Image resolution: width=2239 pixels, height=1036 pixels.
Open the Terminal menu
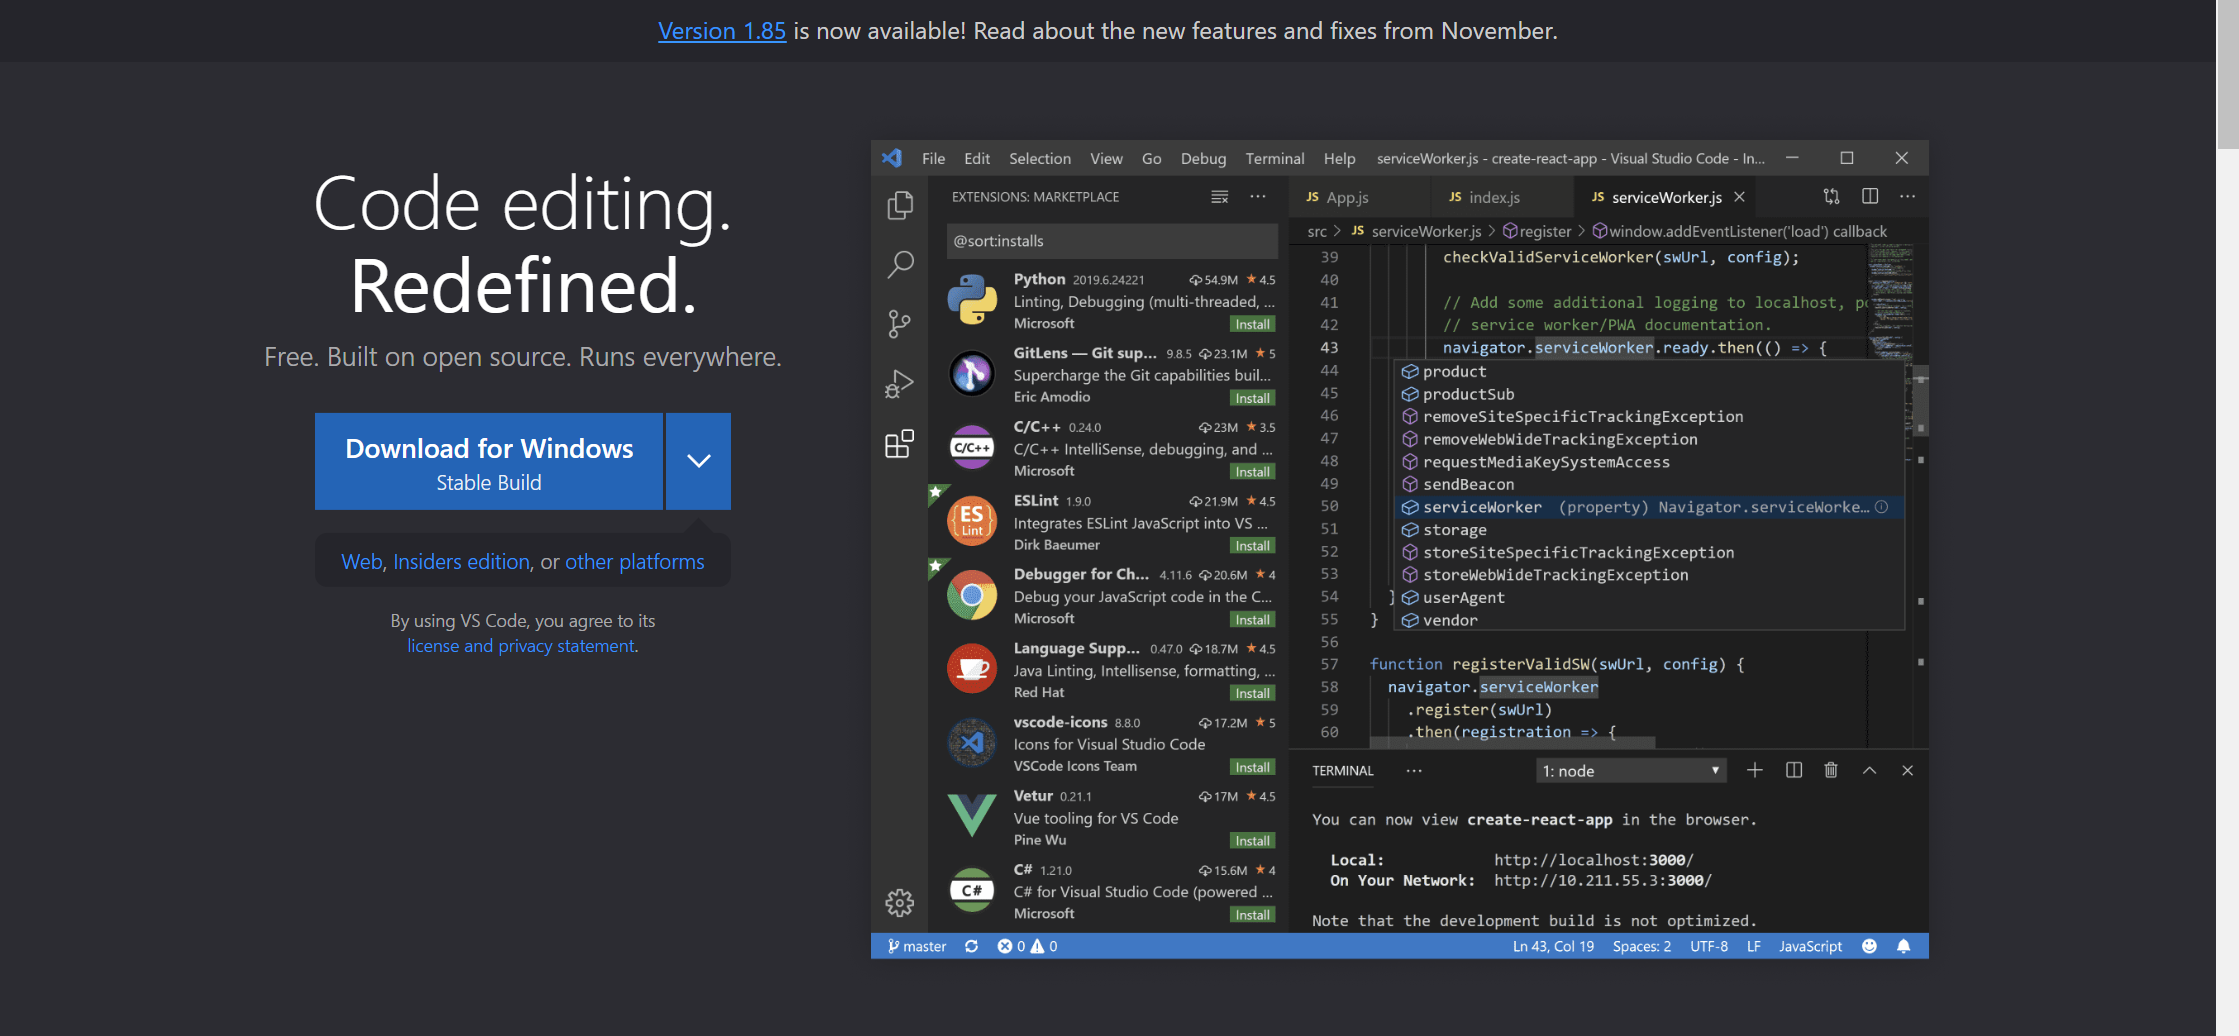tap(1275, 158)
